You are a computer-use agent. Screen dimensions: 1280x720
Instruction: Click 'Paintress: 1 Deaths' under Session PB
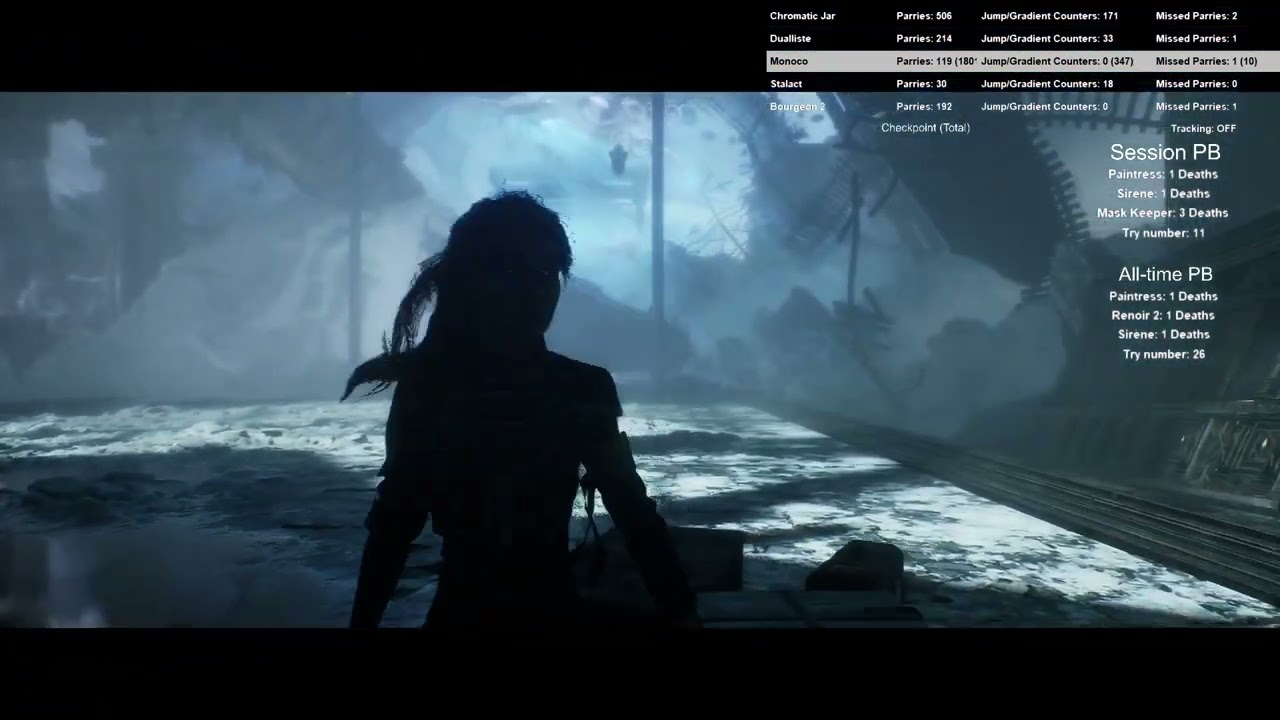coord(1163,174)
